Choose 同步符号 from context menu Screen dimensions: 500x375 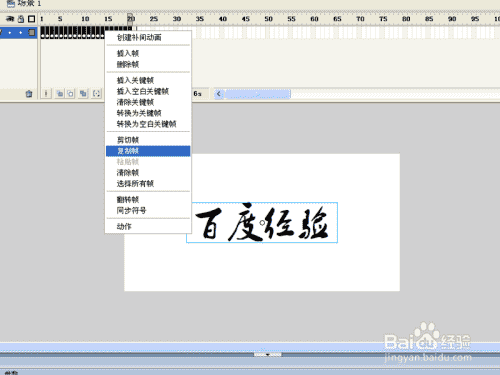pyautogui.click(x=148, y=211)
